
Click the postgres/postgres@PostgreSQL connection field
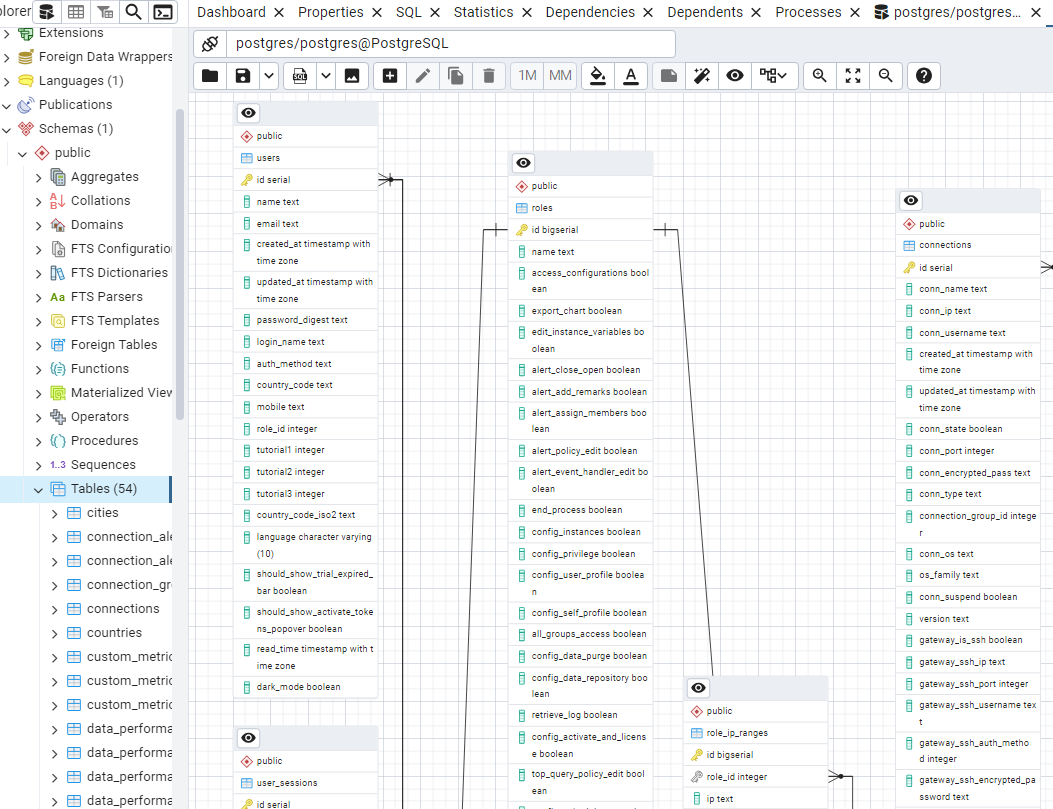(x=451, y=44)
